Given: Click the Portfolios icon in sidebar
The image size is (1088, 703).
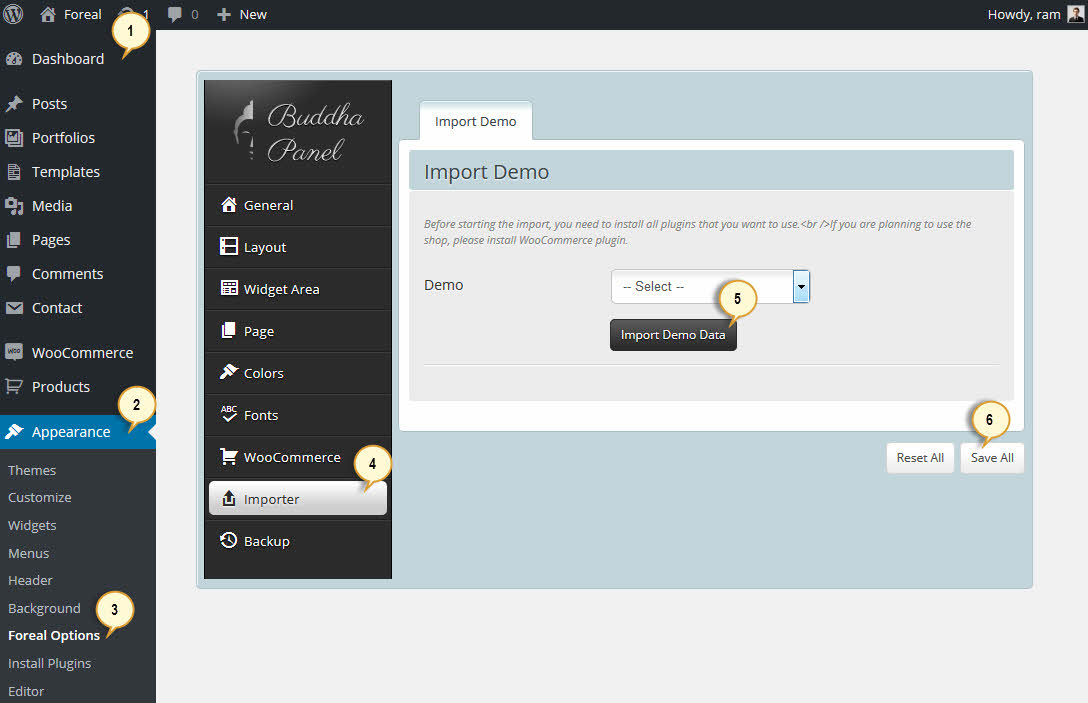Looking at the screenshot, I should click(14, 138).
